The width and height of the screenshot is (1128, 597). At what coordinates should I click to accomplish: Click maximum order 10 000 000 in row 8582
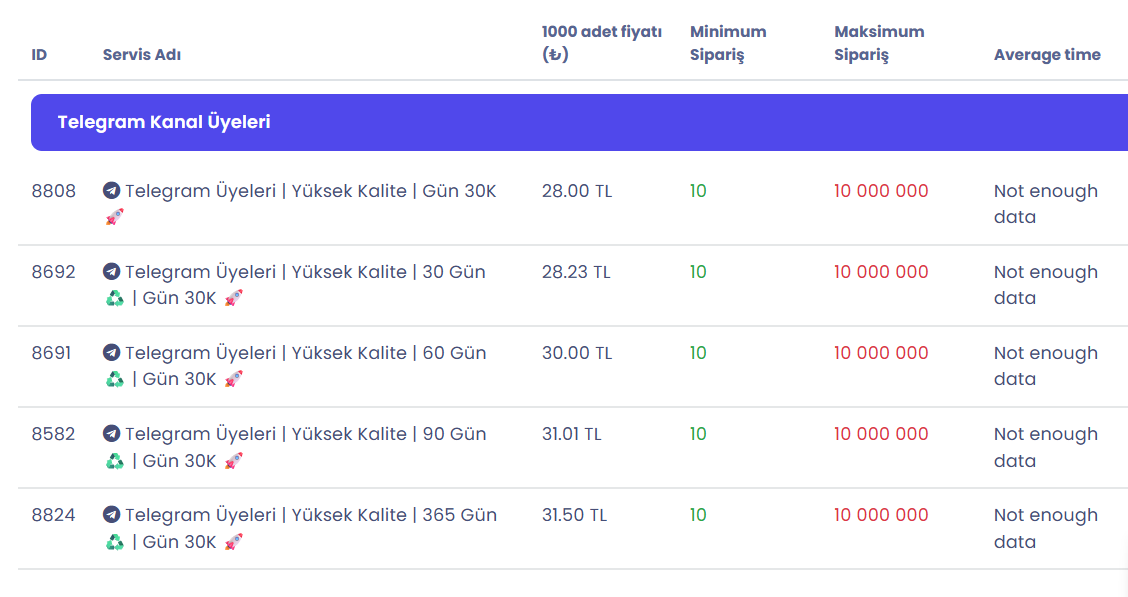pos(881,434)
